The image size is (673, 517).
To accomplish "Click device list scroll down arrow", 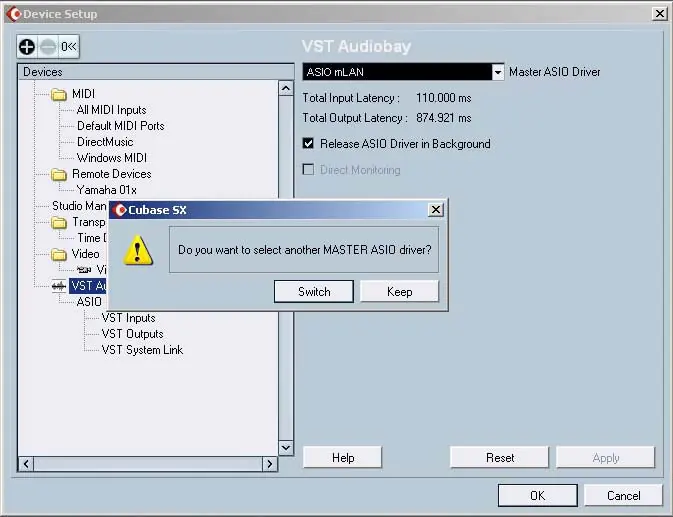I will [x=286, y=448].
